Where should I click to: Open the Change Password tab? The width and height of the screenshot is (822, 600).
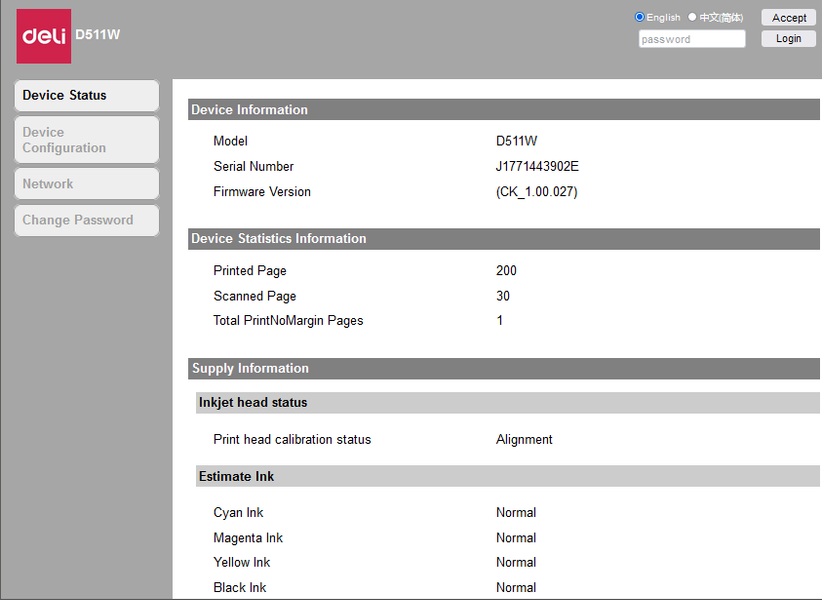[x=86, y=220]
